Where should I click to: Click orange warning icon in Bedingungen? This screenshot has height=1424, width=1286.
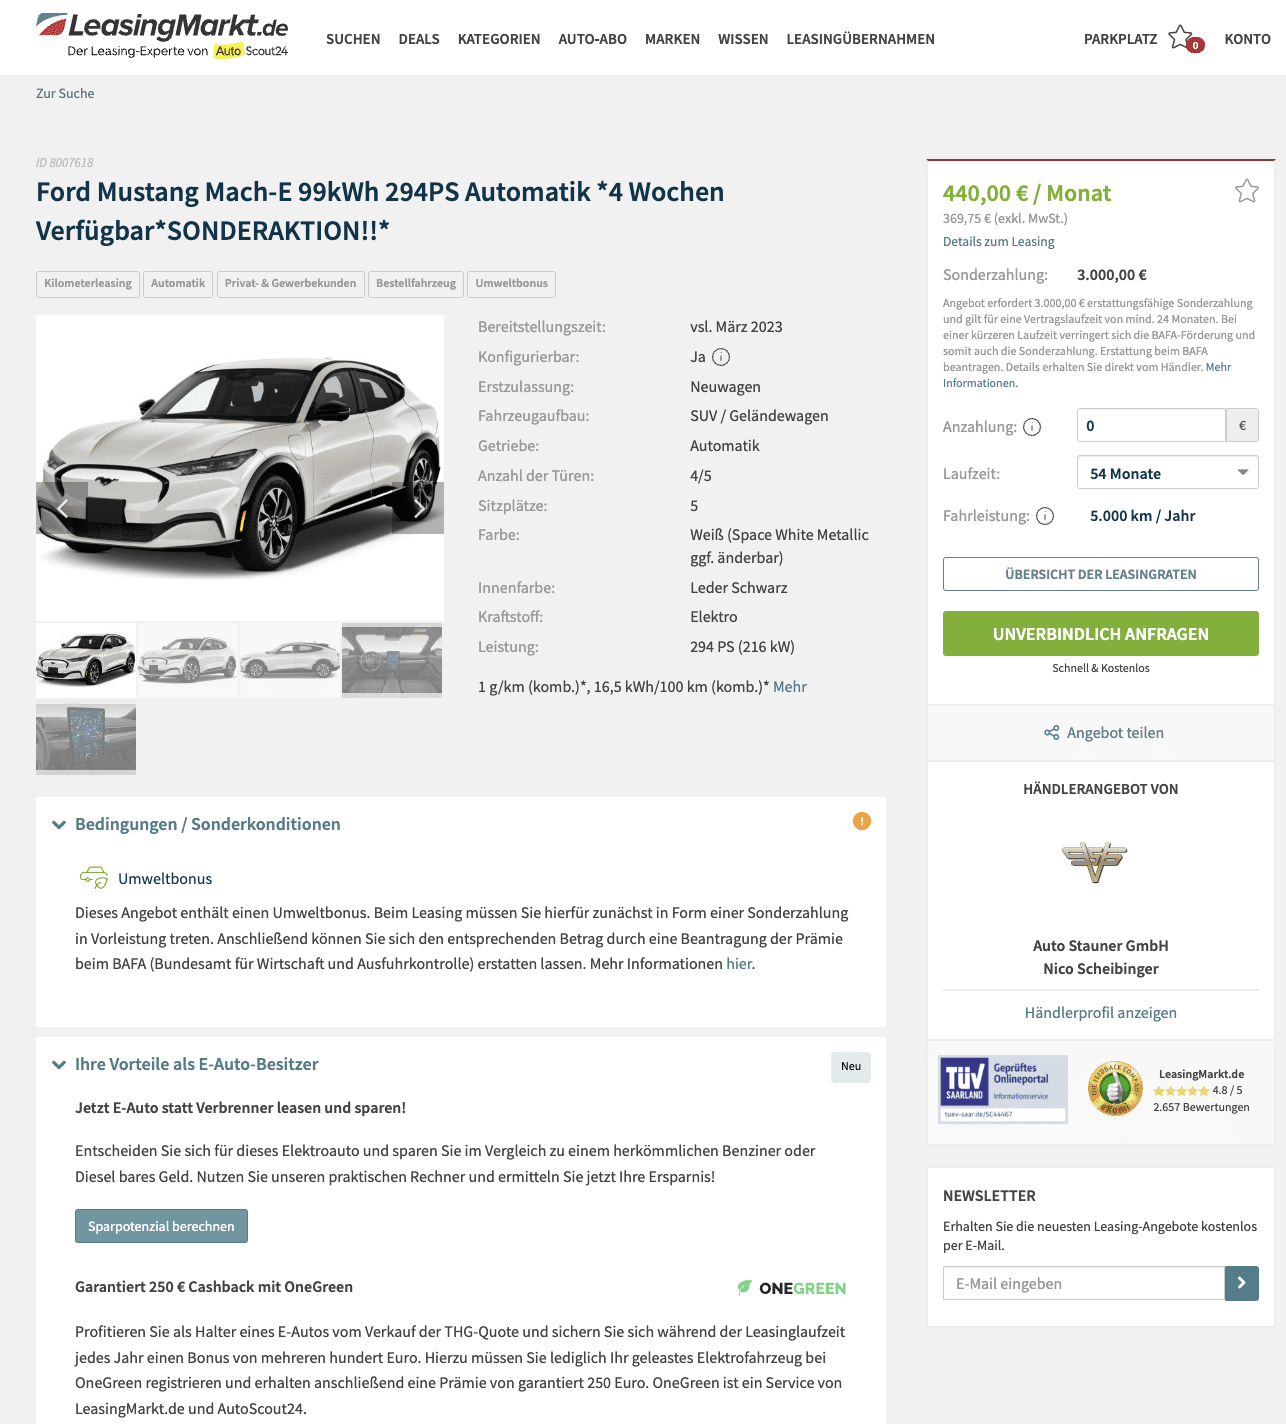(x=862, y=821)
